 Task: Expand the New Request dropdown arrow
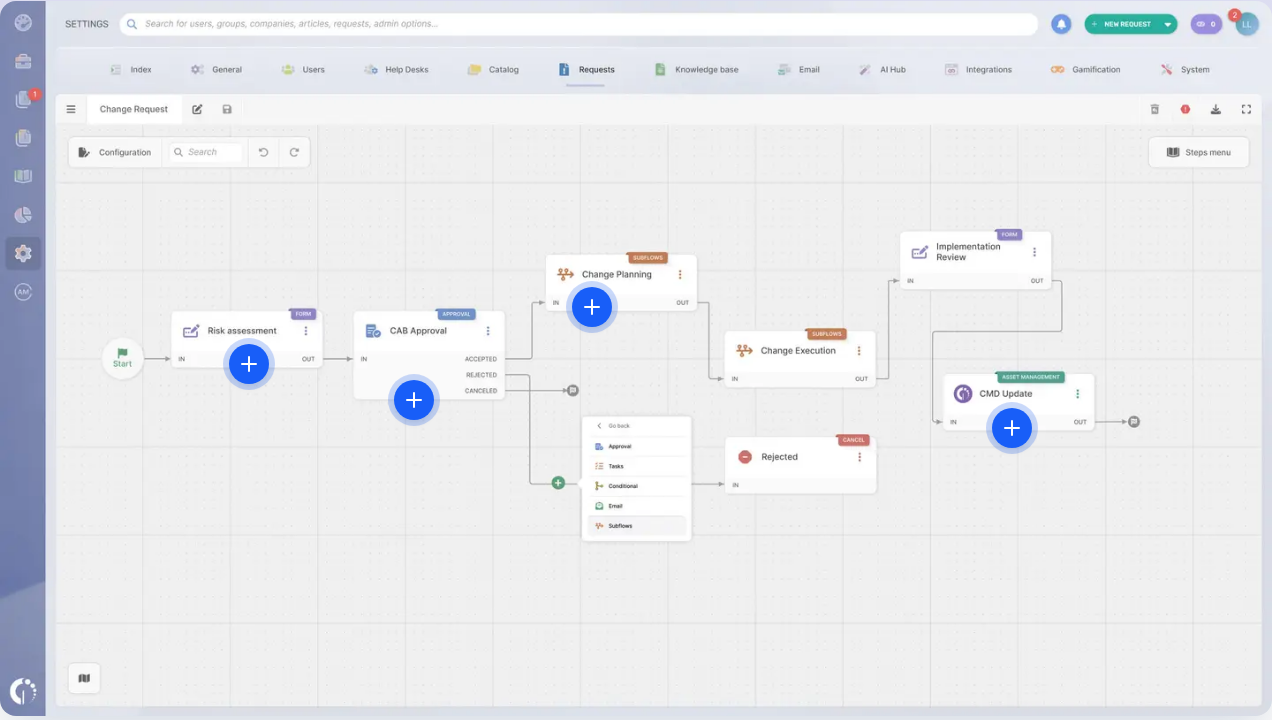[1168, 24]
